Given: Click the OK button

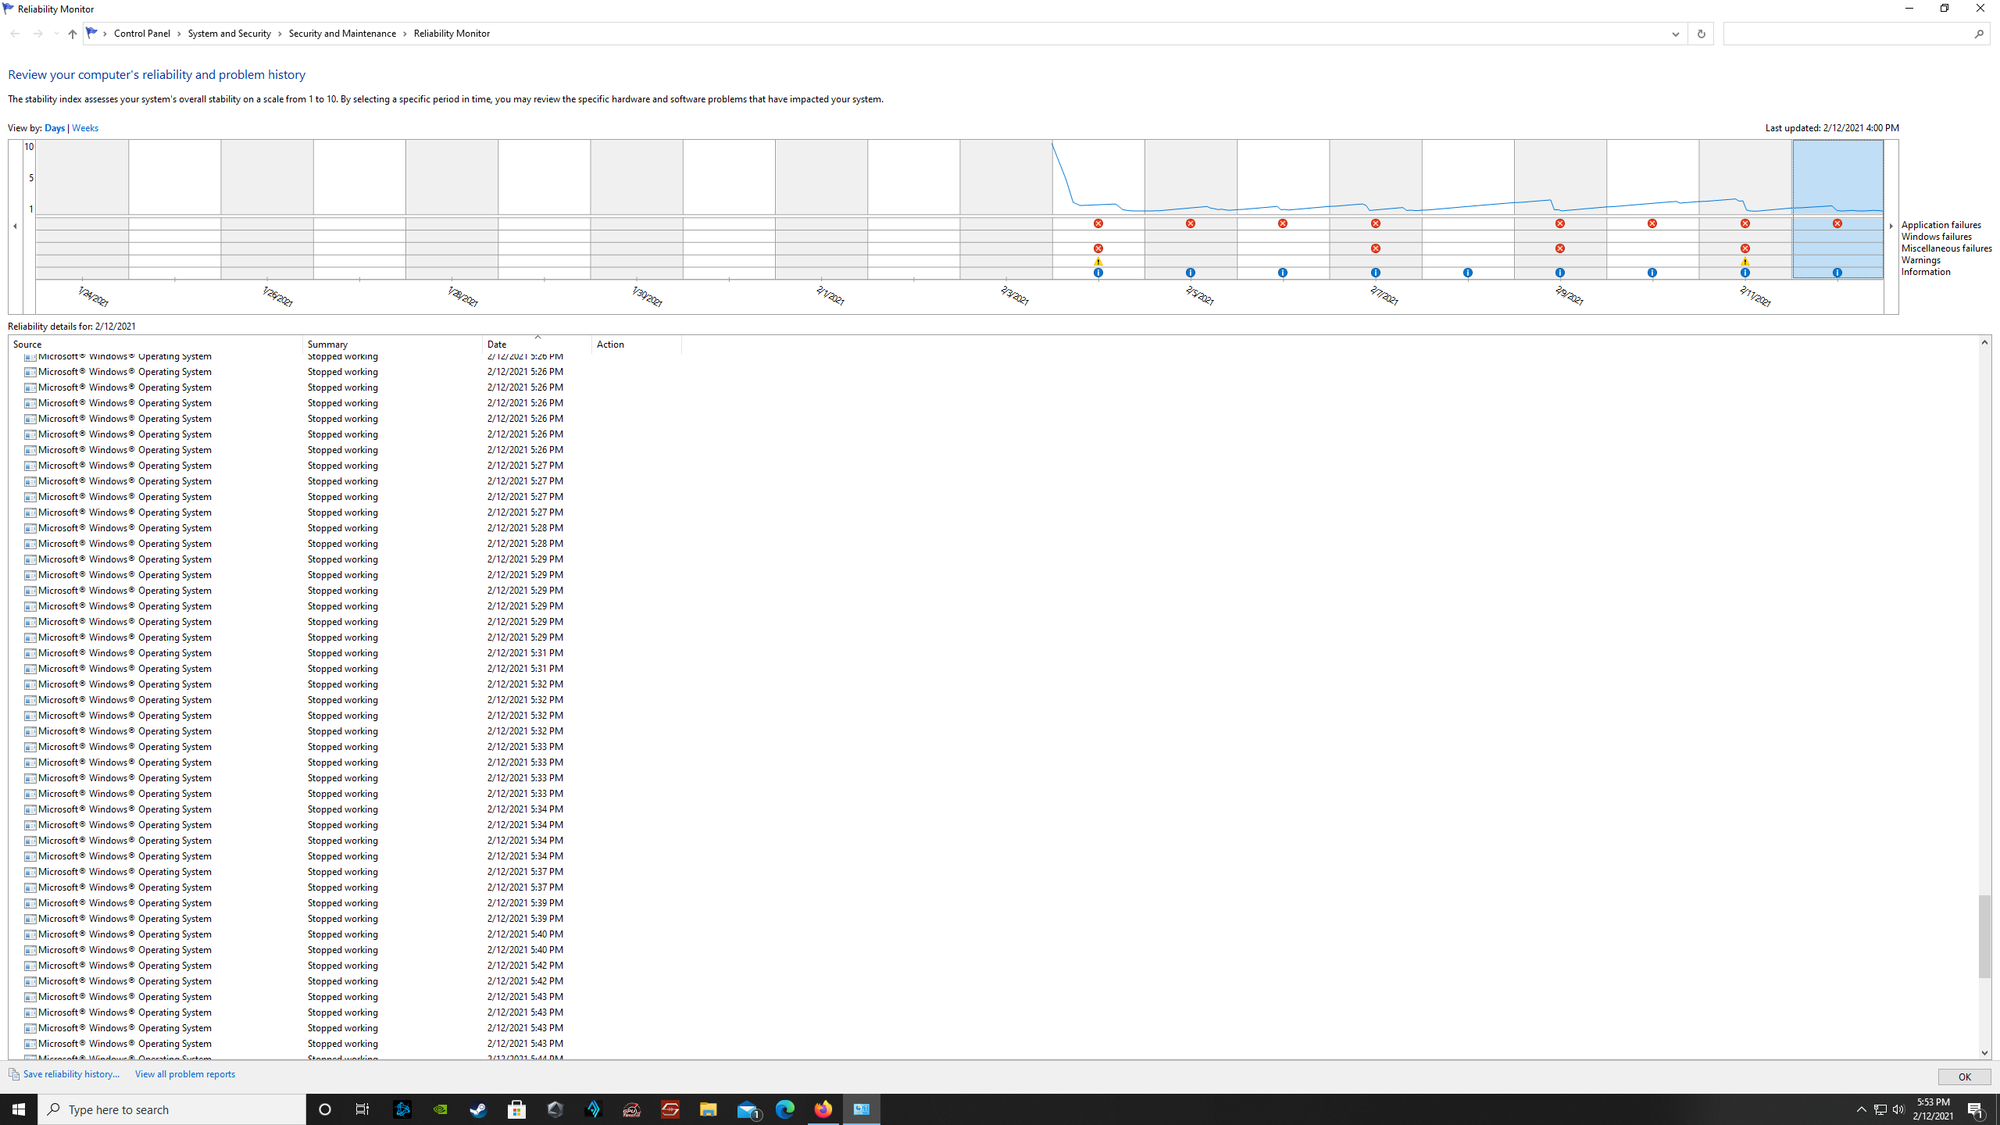Looking at the screenshot, I should tap(1964, 1077).
